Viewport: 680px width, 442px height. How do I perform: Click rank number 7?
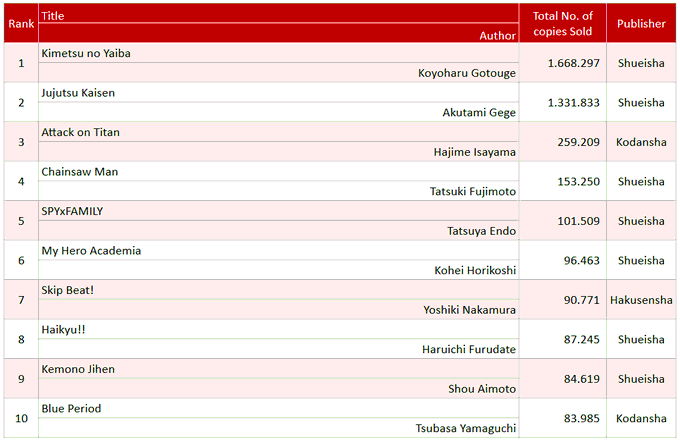(21, 300)
